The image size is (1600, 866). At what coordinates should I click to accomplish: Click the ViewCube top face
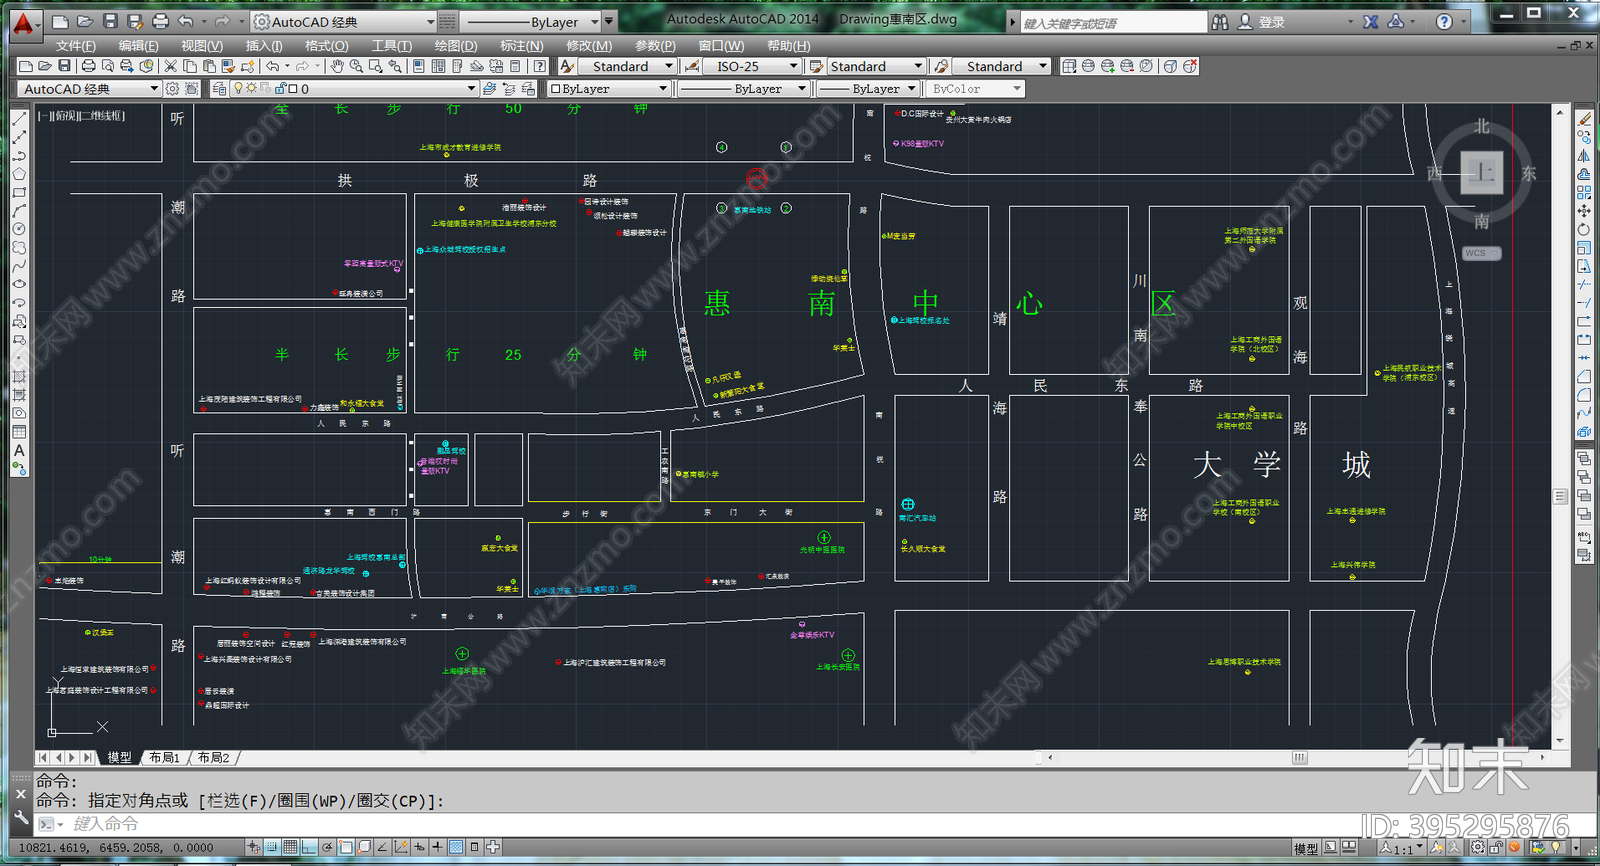tap(1481, 173)
